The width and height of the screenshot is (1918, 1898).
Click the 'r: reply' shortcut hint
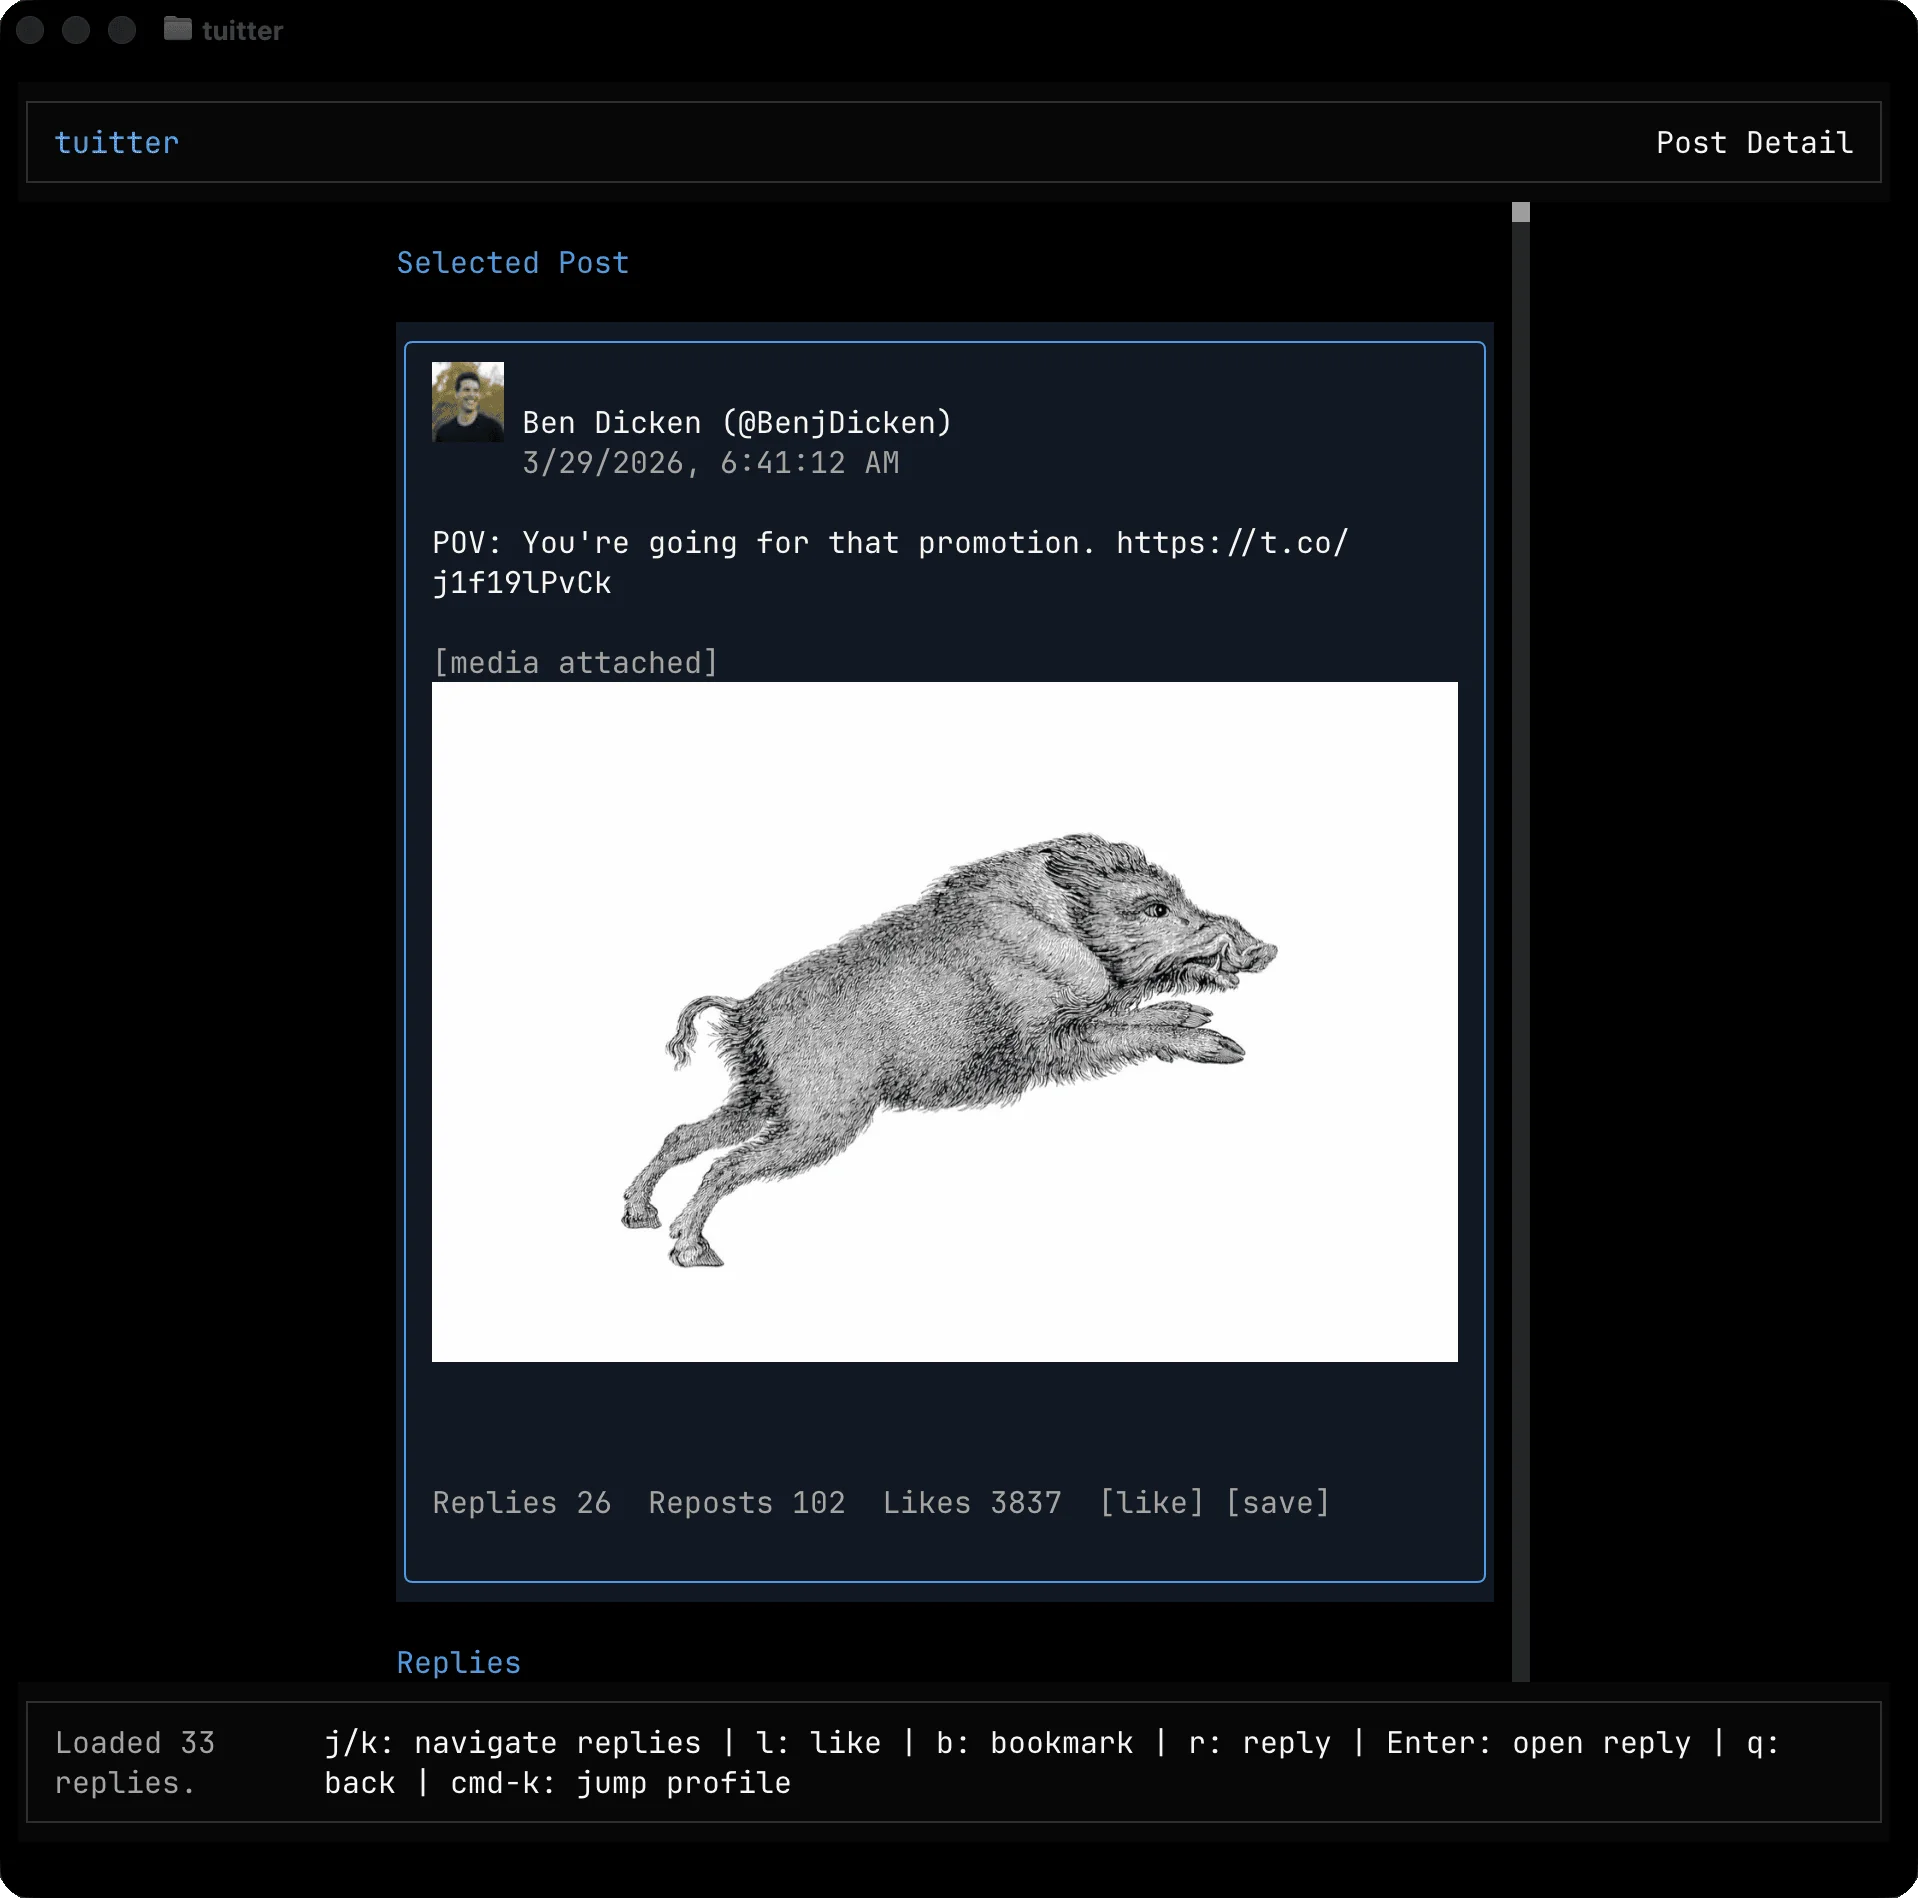1259,1743
